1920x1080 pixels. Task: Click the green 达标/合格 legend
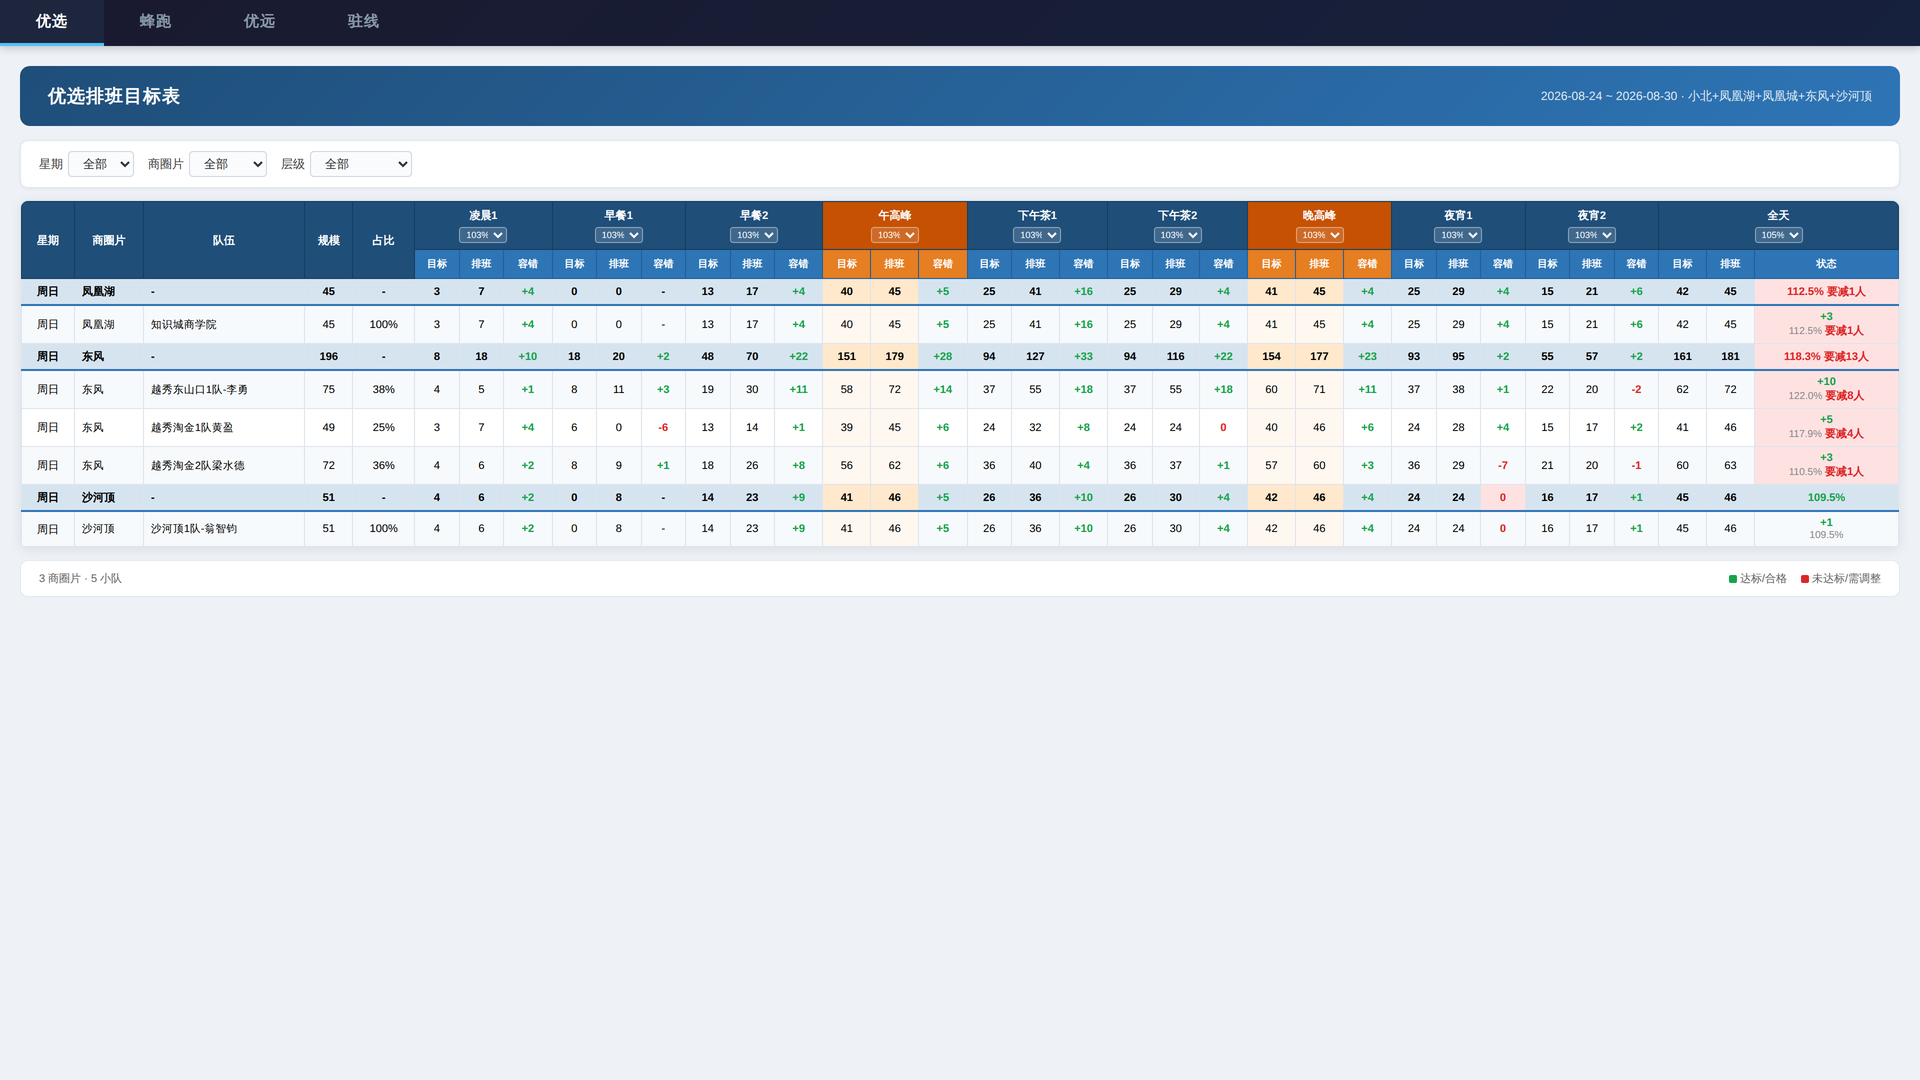(1758, 579)
